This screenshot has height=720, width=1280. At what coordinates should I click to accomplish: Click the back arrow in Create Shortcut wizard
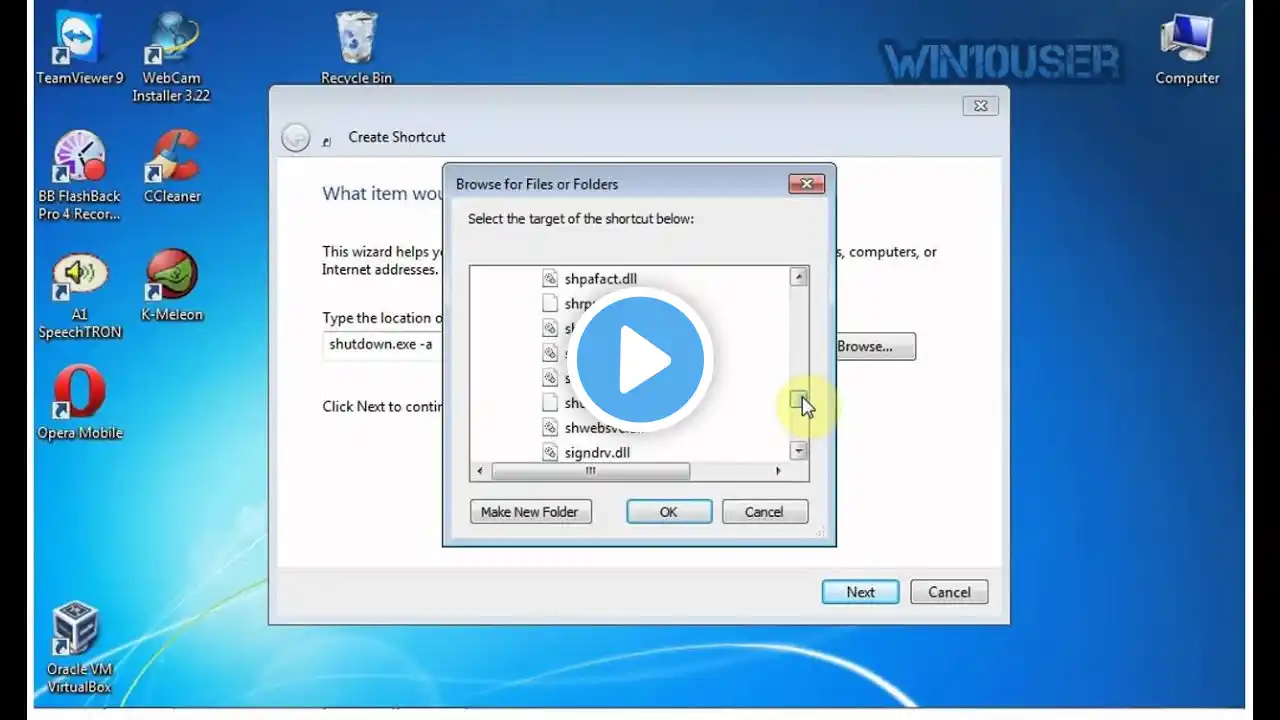(x=295, y=137)
